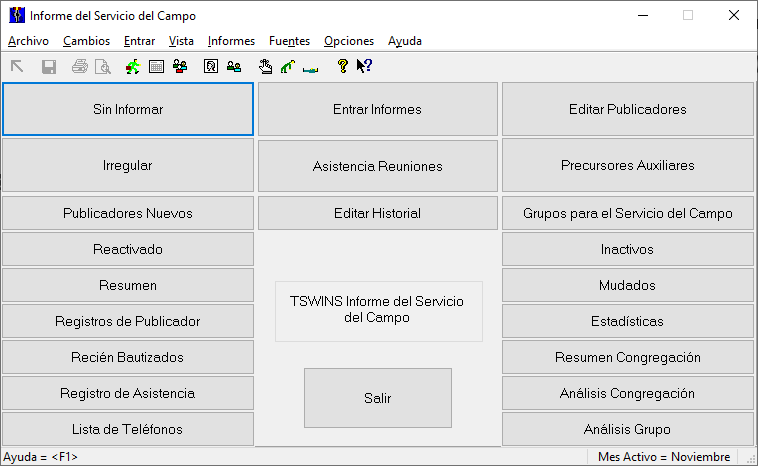The width and height of the screenshot is (758, 466).
Task: Open the Opciones menu
Action: (349, 41)
